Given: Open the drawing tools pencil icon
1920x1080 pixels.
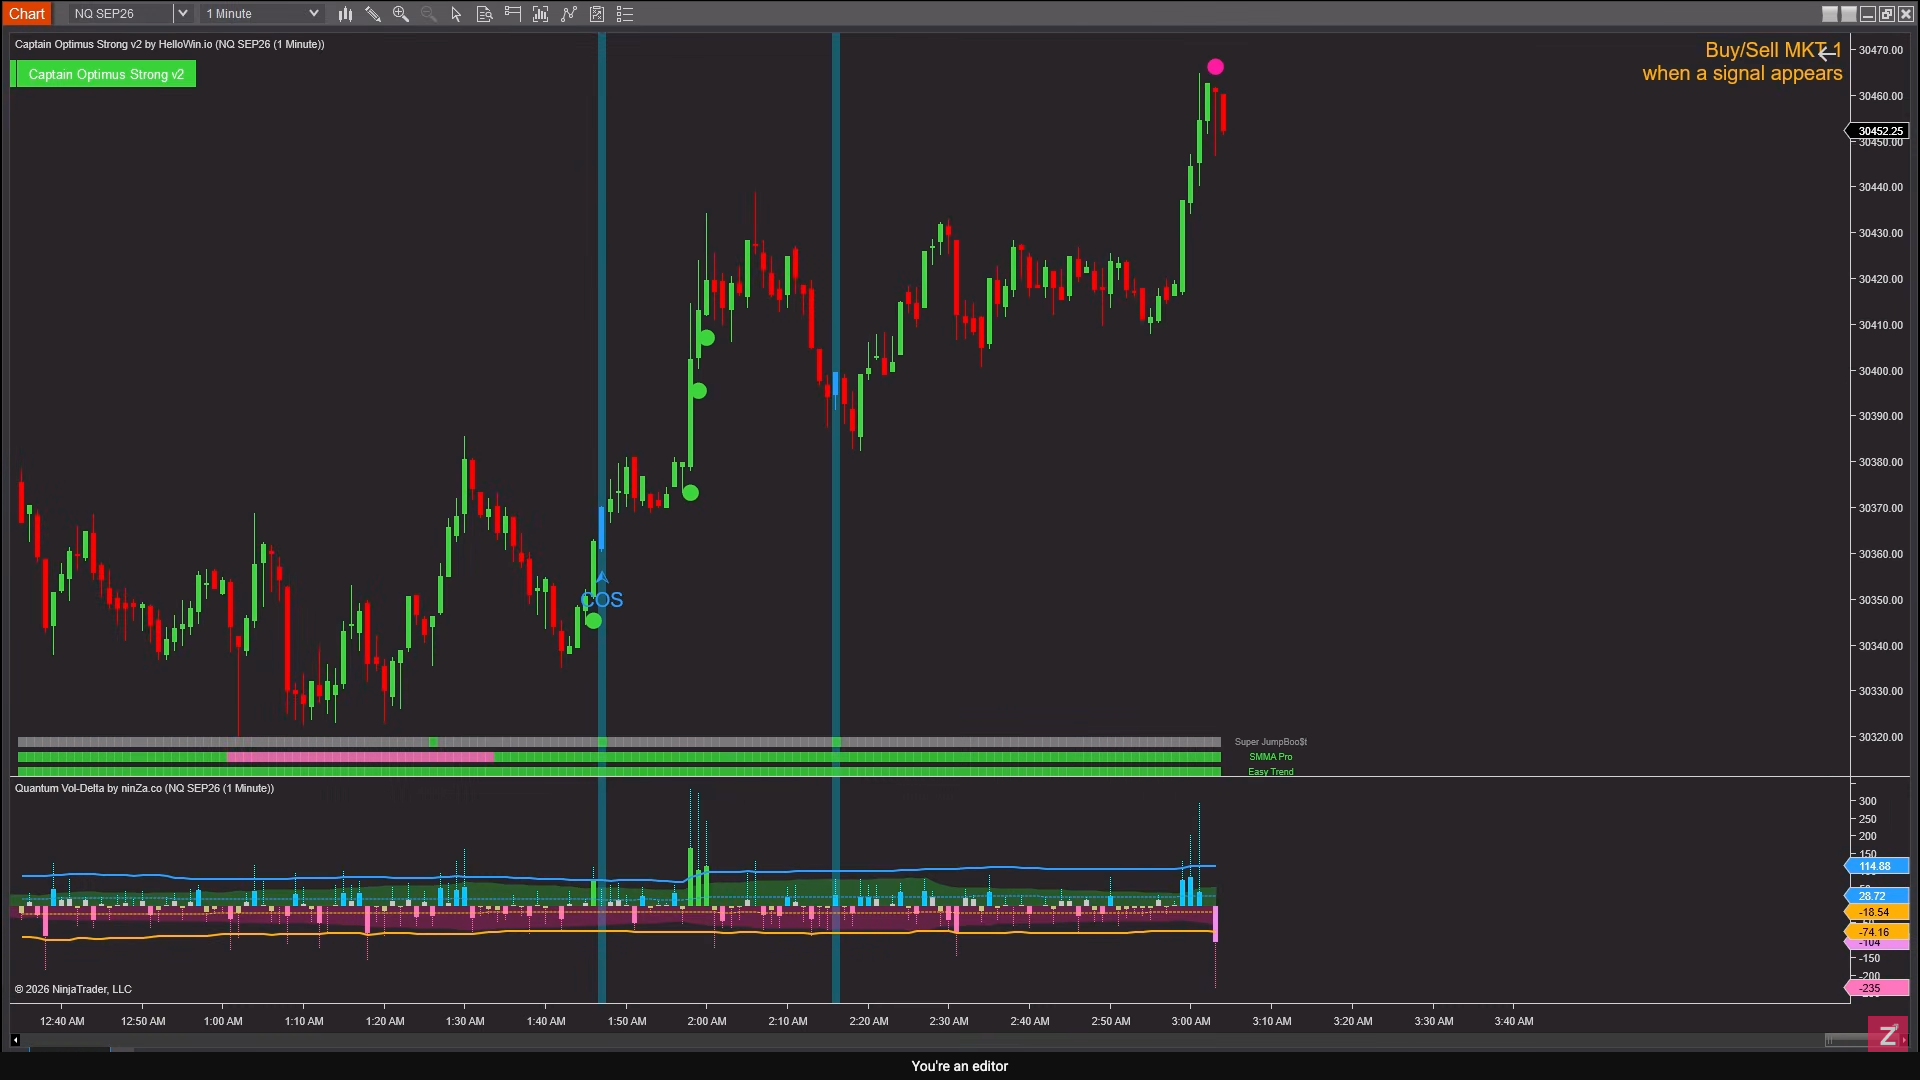Looking at the screenshot, I should click(x=373, y=14).
